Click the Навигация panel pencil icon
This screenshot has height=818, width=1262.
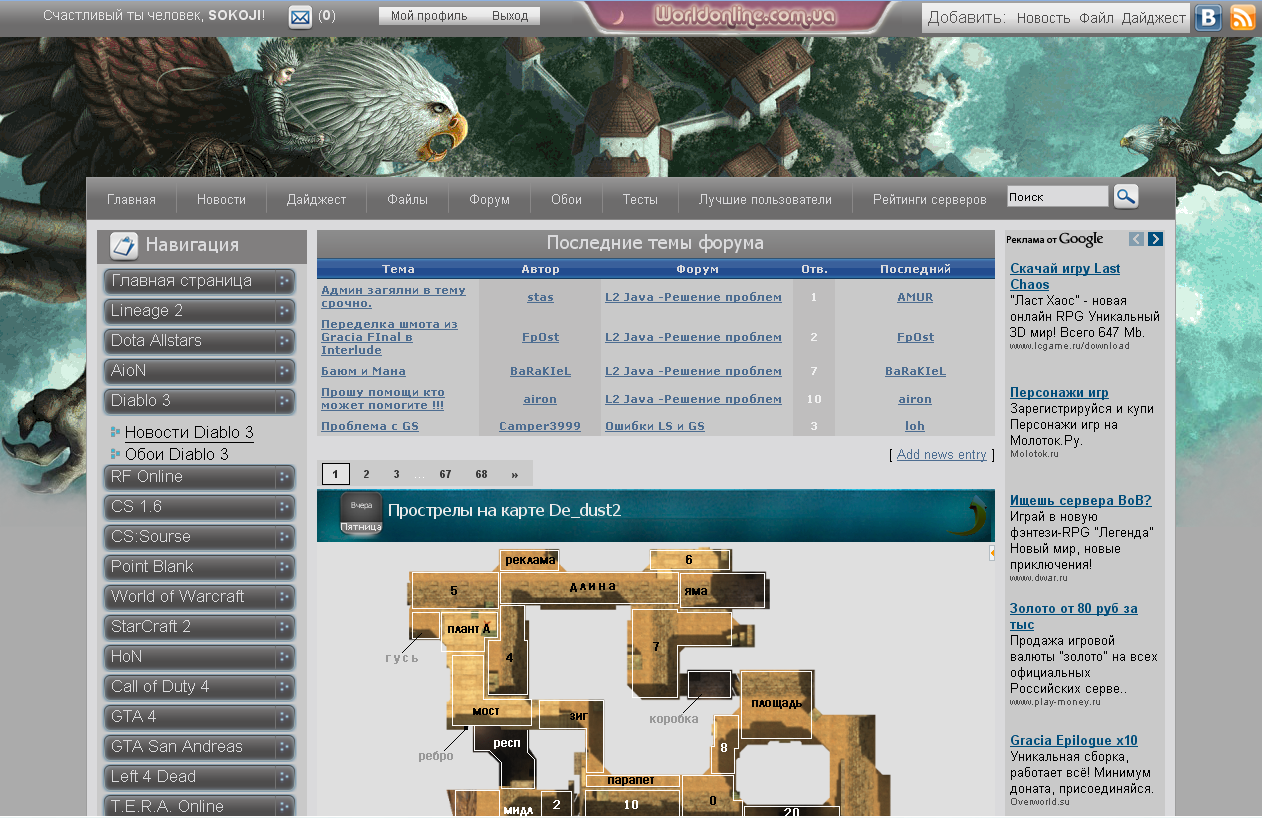click(x=124, y=245)
